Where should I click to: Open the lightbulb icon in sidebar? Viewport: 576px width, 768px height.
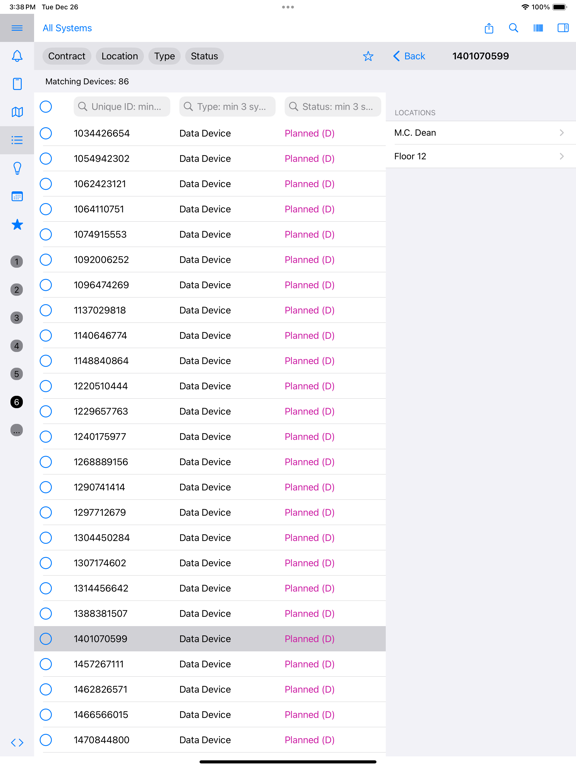point(17,168)
